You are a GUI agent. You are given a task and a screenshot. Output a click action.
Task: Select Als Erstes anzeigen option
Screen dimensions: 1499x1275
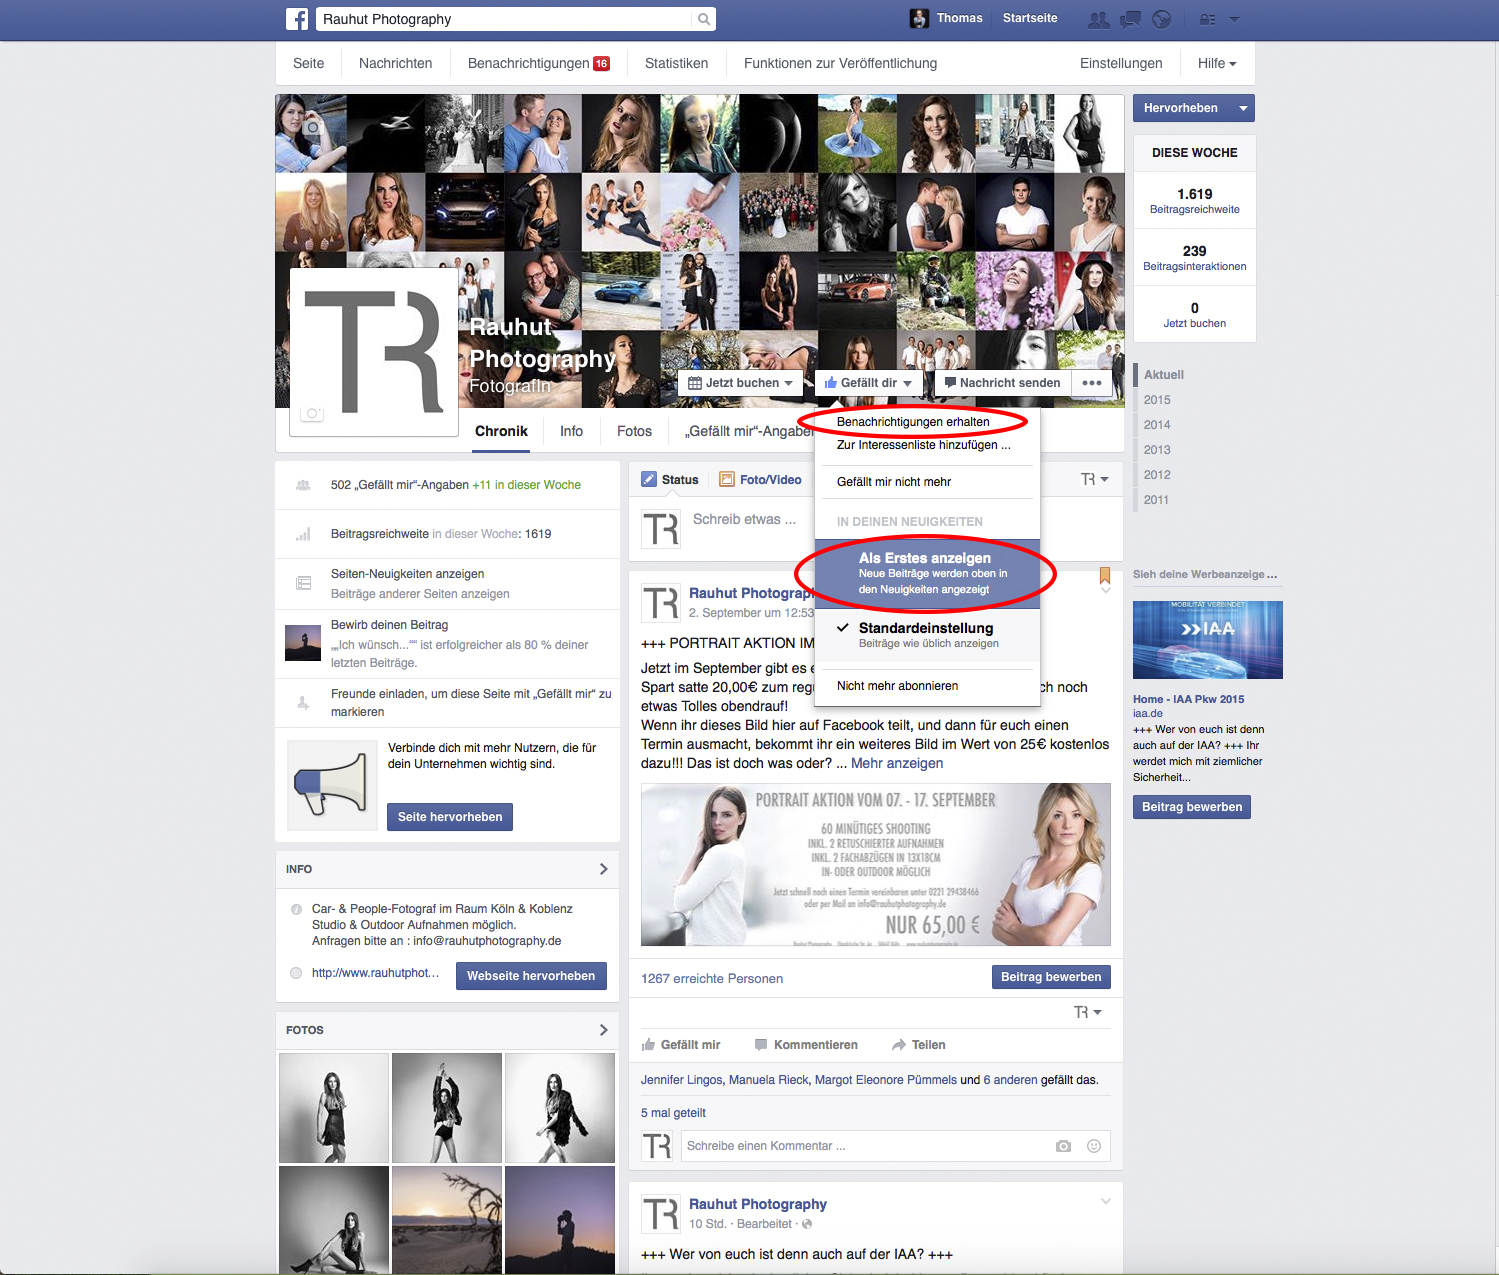928,574
